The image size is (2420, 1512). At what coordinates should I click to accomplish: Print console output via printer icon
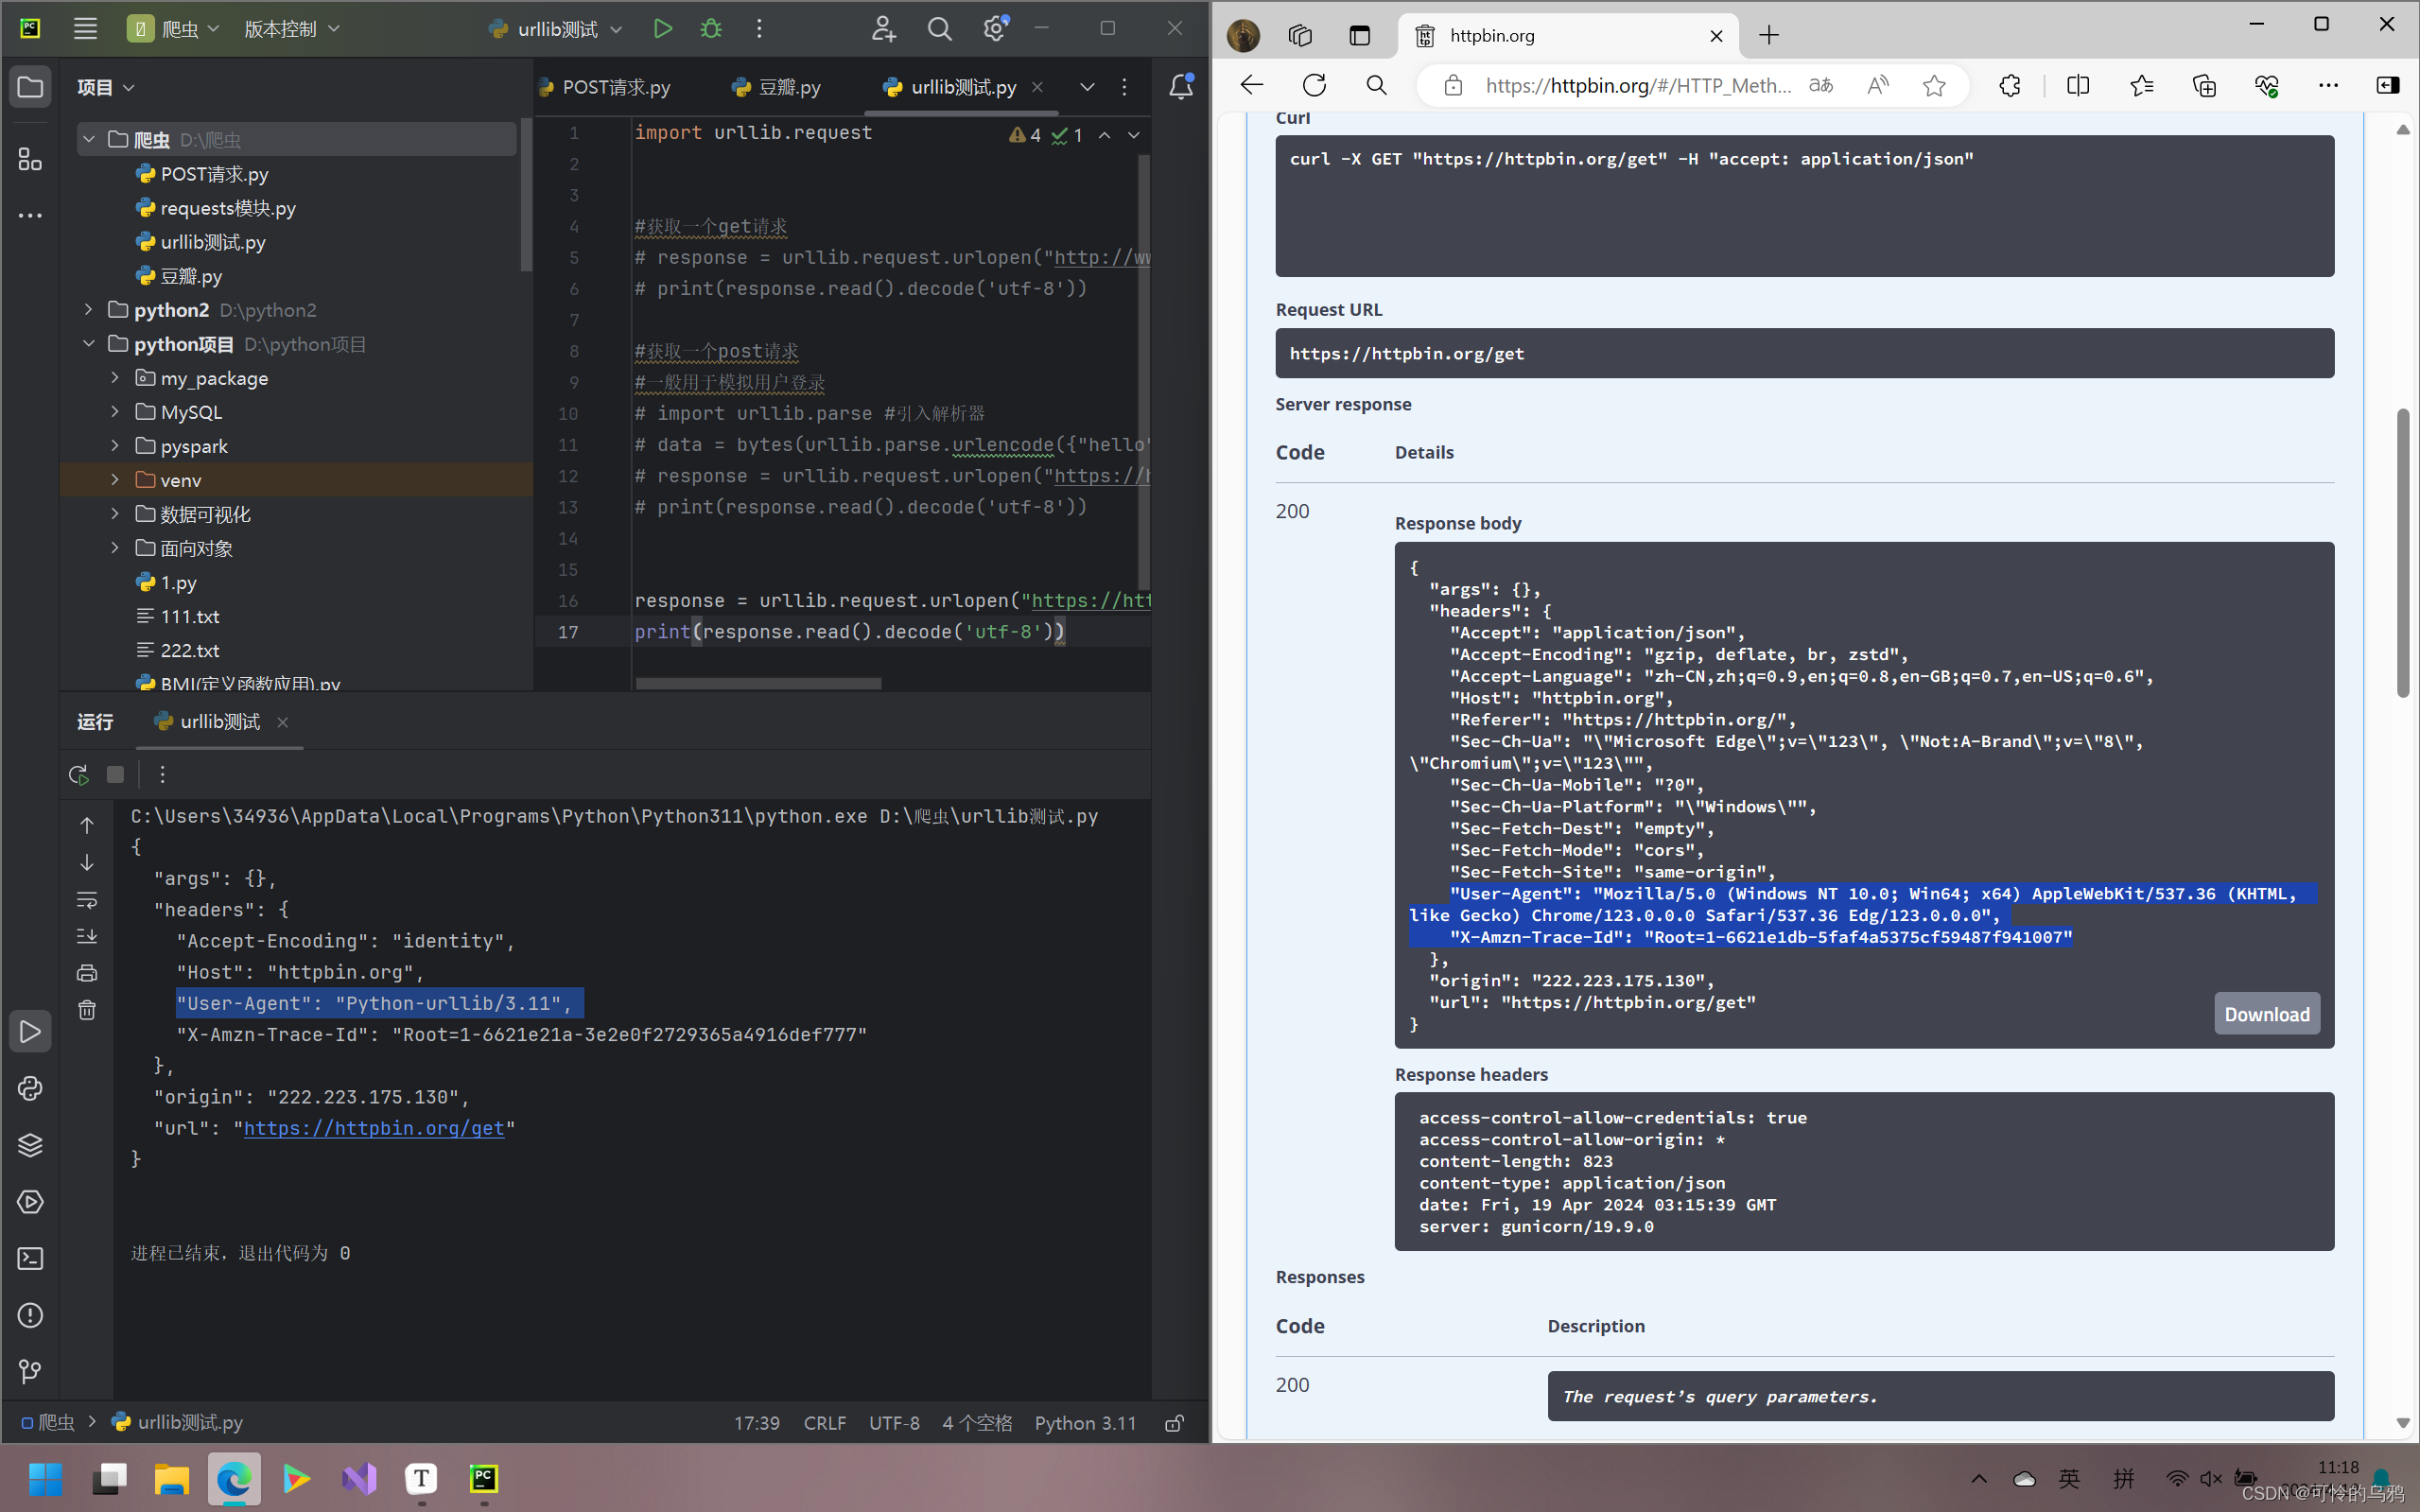[x=87, y=973]
